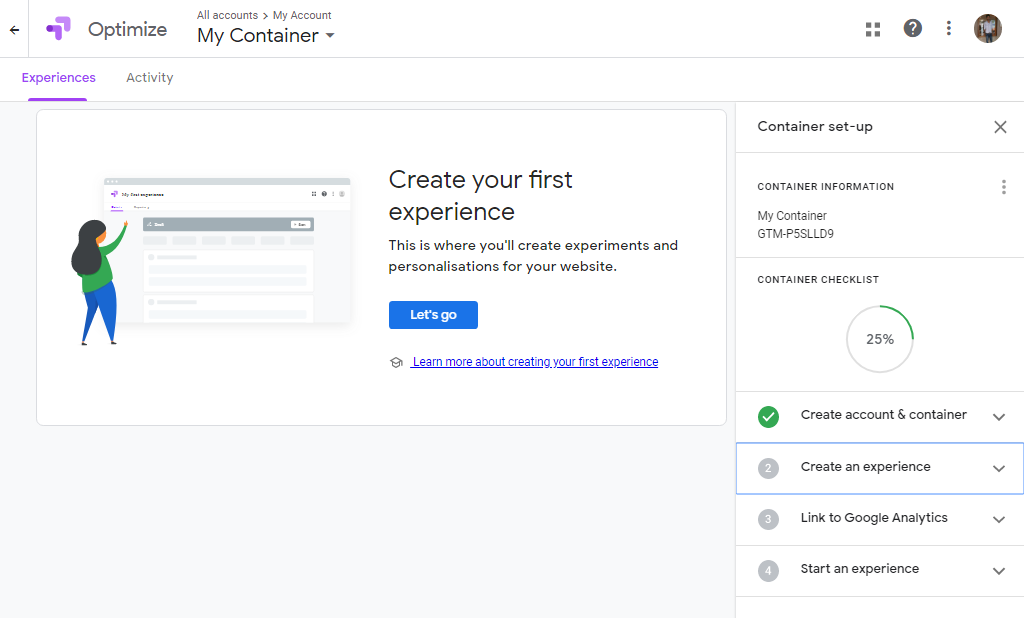The height and width of the screenshot is (618, 1024).
Task: Click the Optimize product name
Action: (127, 29)
